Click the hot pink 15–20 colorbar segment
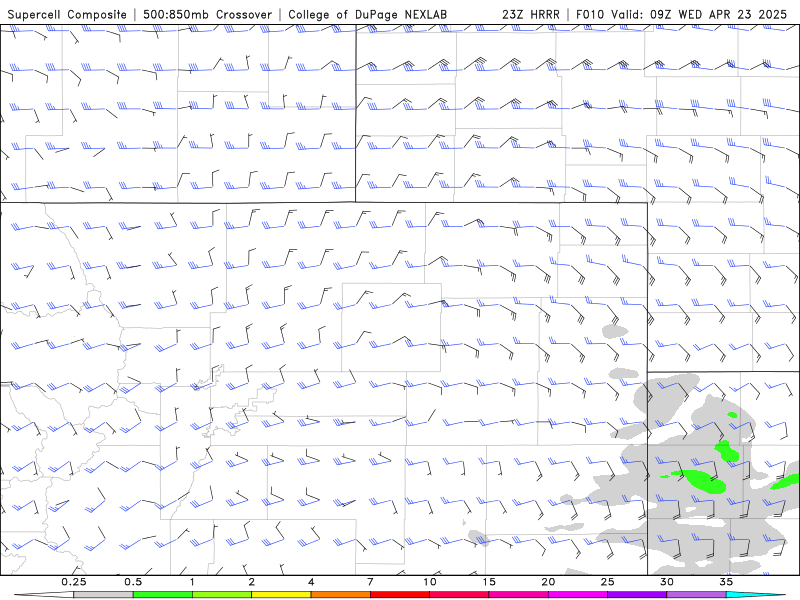The width and height of the screenshot is (800, 600). point(518,595)
